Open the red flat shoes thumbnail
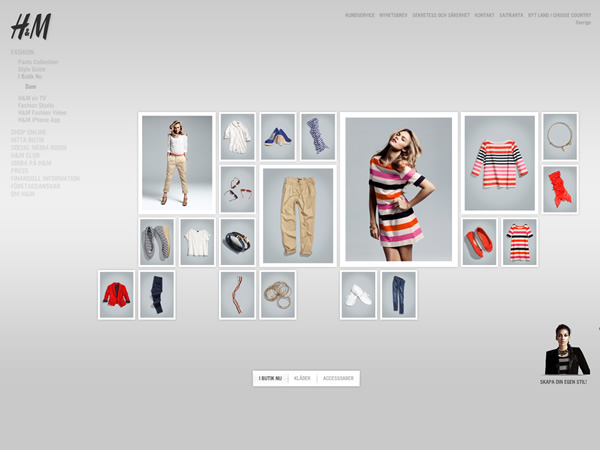The width and height of the screenshot is (600, 450). 479,242
